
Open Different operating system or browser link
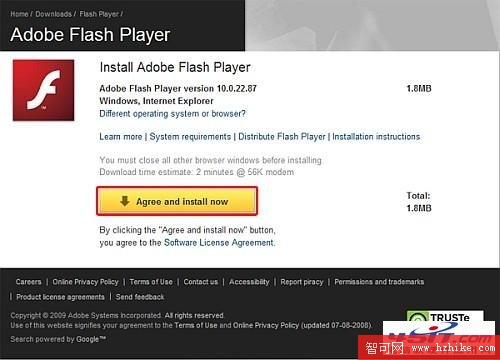pos(172,114)
